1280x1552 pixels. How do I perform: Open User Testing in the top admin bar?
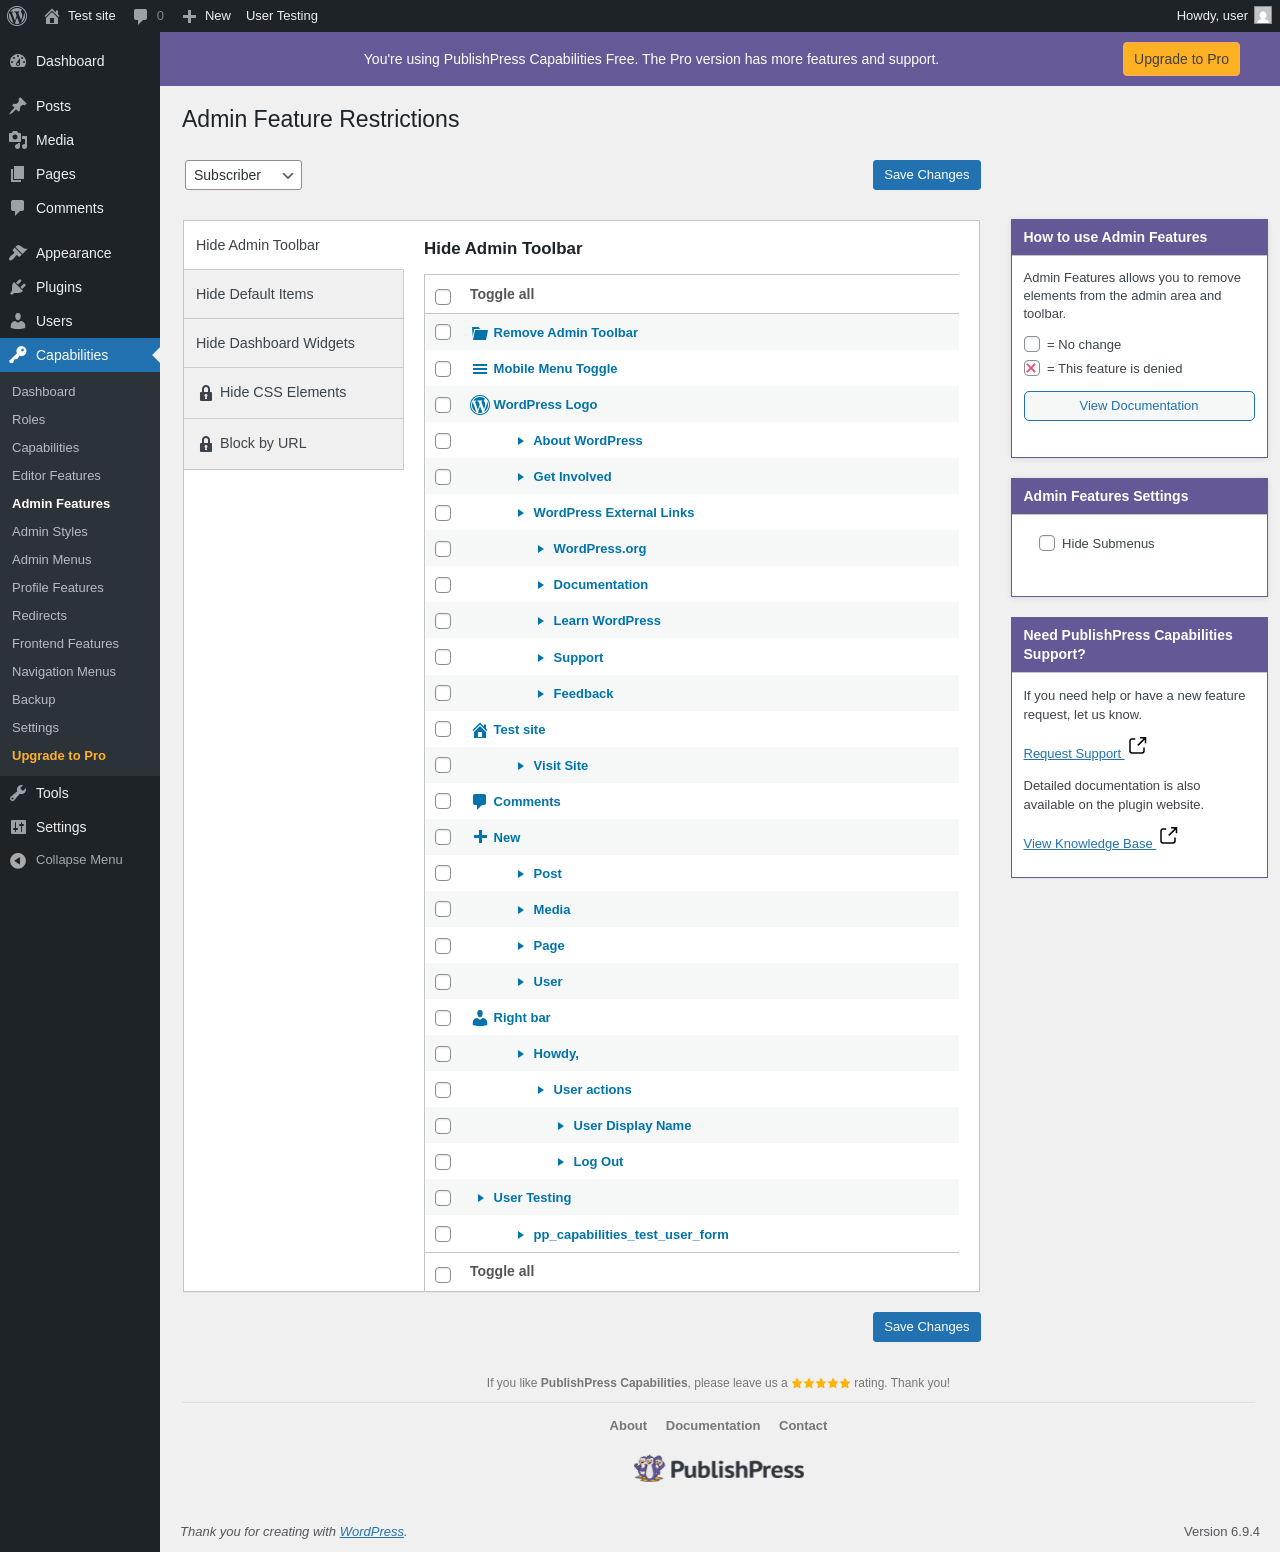click(x=282, y=16)
